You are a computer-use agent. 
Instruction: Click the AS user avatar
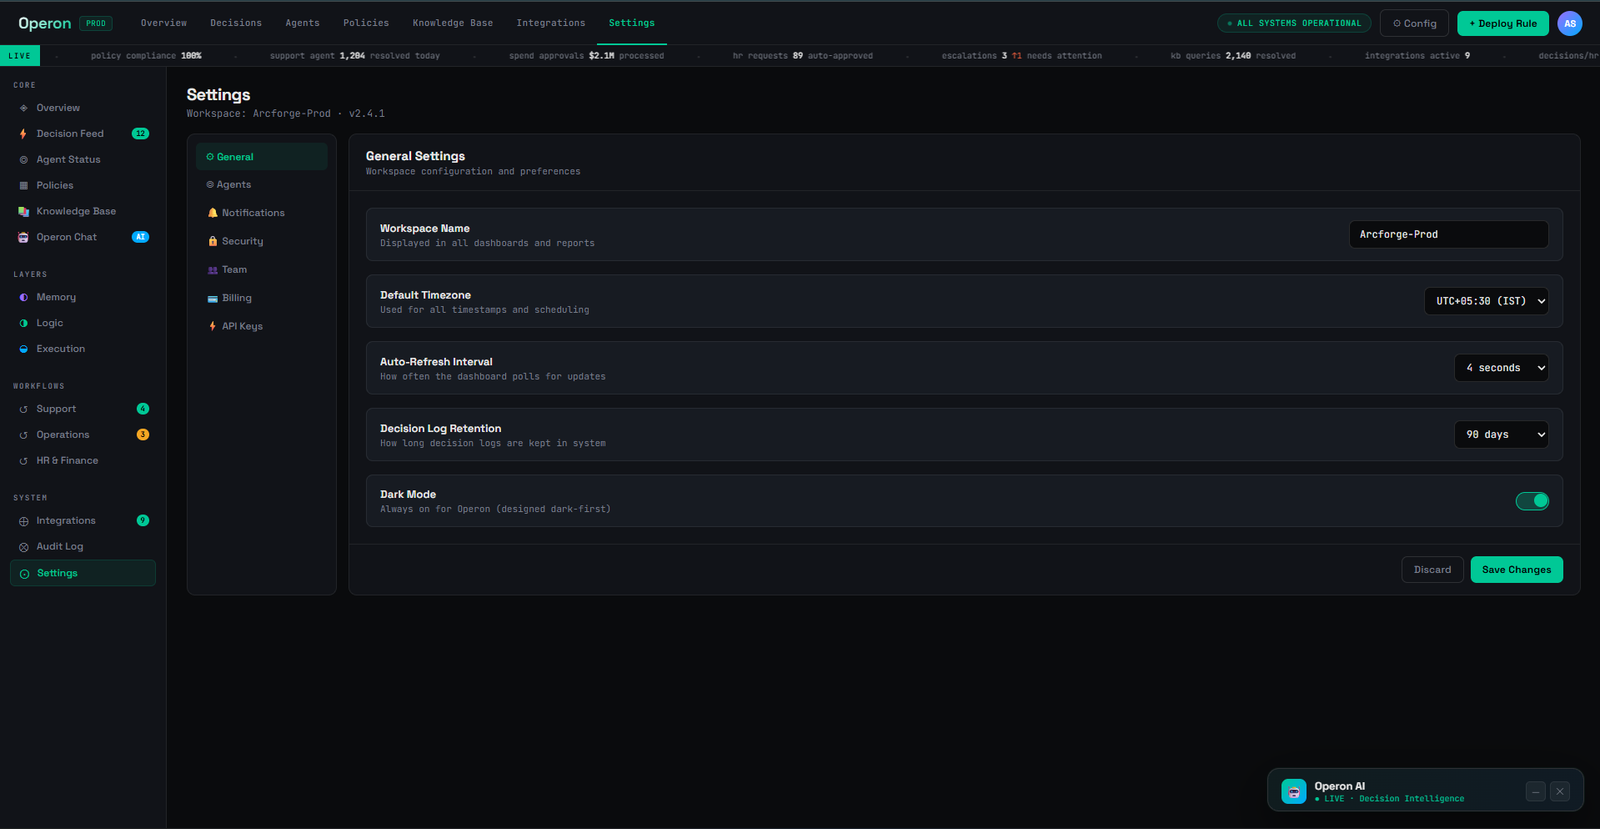point(1570,23)
